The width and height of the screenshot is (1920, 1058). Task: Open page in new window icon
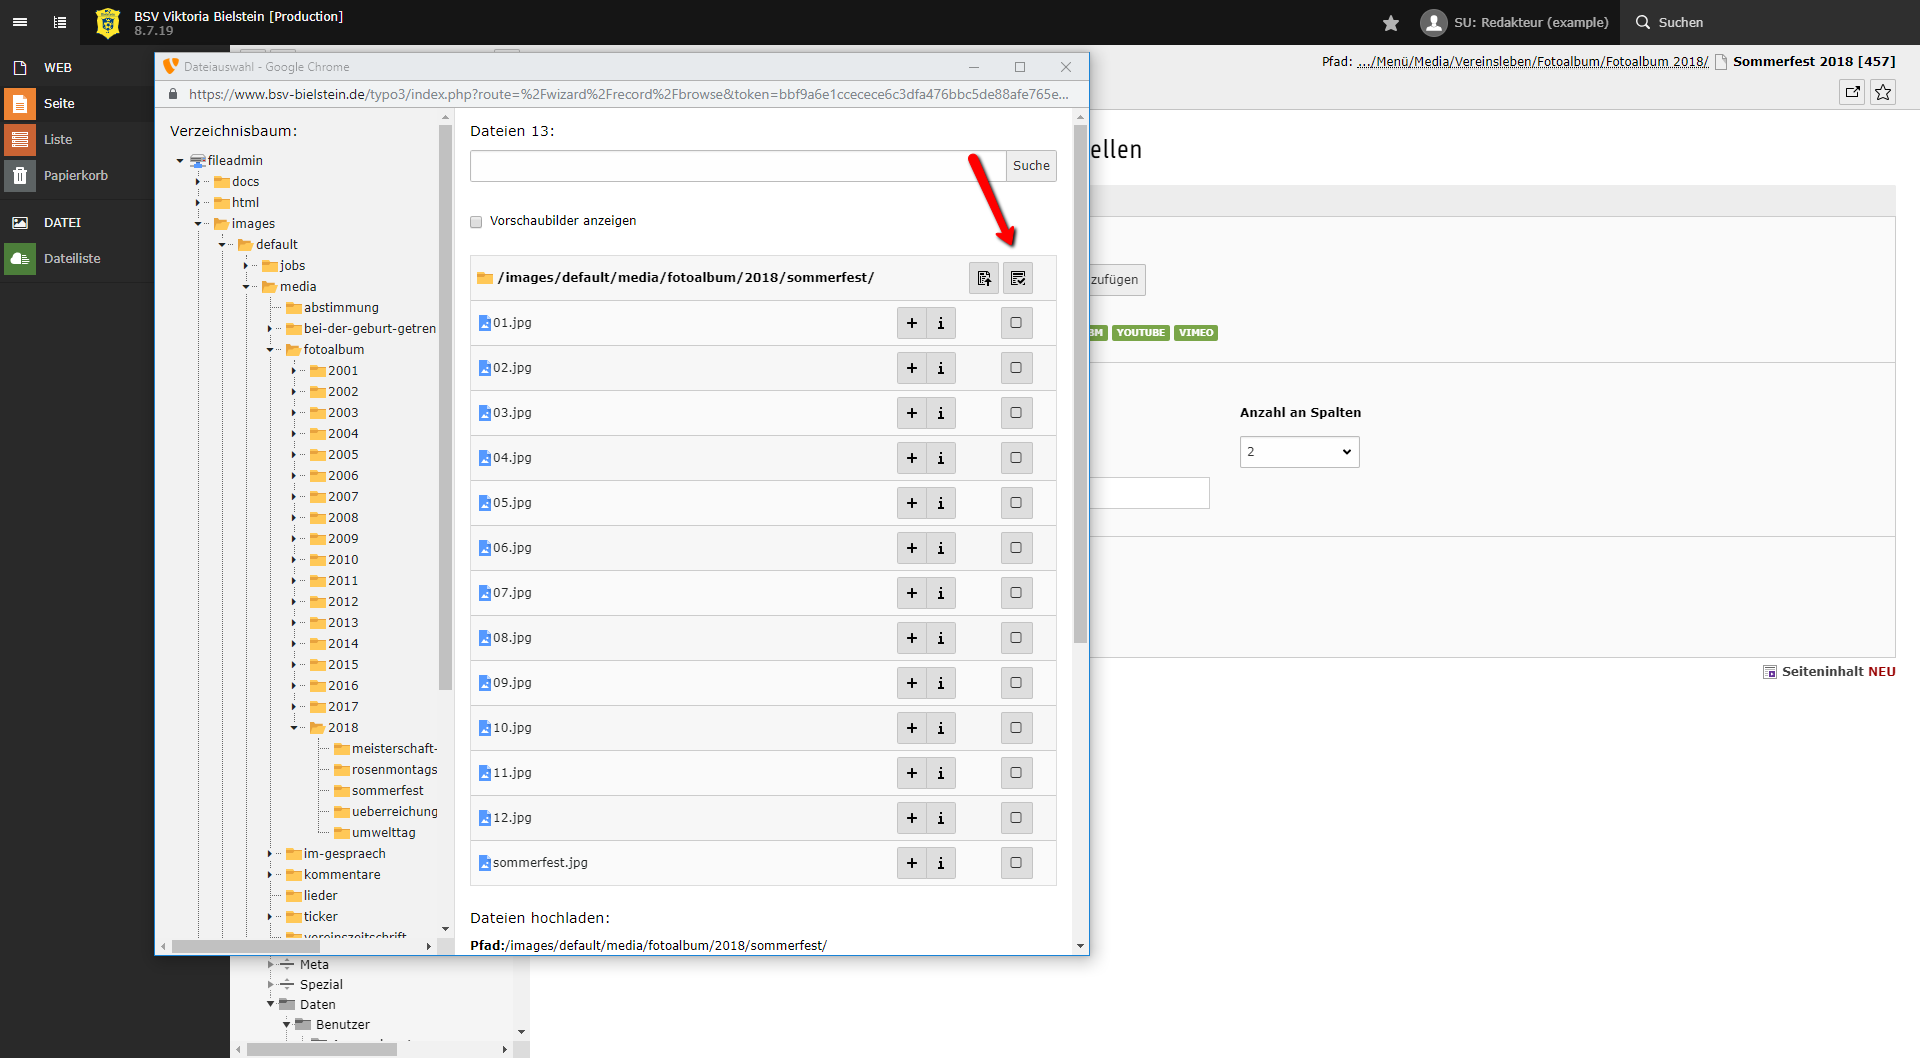point(1852,92)
